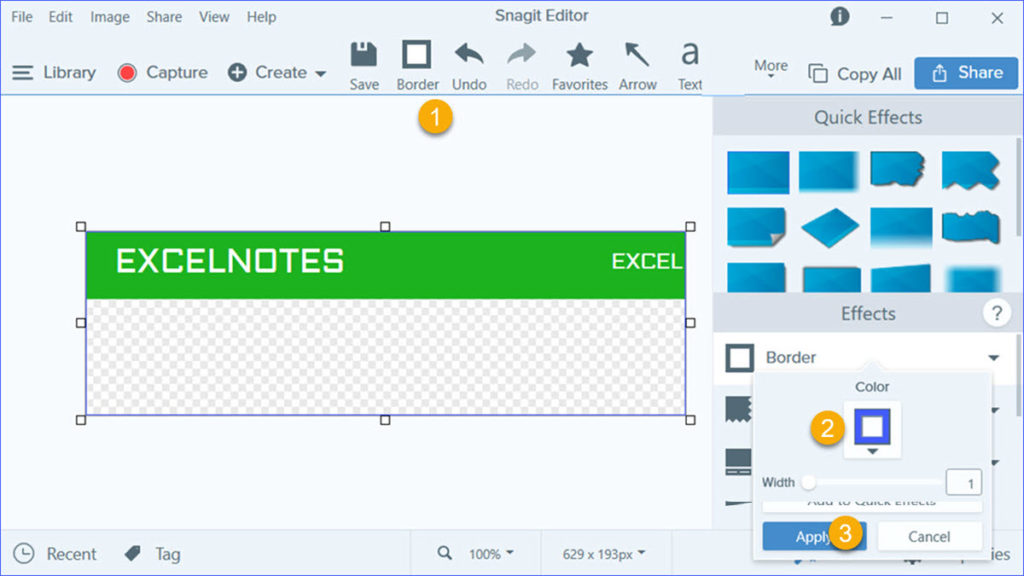Screen dimensions: 1024x576
Task: Click the Effects help question mark
Action: point(997,313)
